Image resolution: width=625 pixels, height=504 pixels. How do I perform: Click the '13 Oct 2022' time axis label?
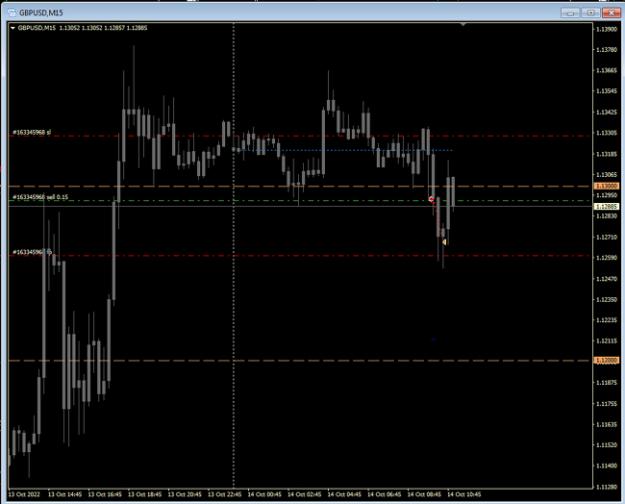(x=24, y=494)
